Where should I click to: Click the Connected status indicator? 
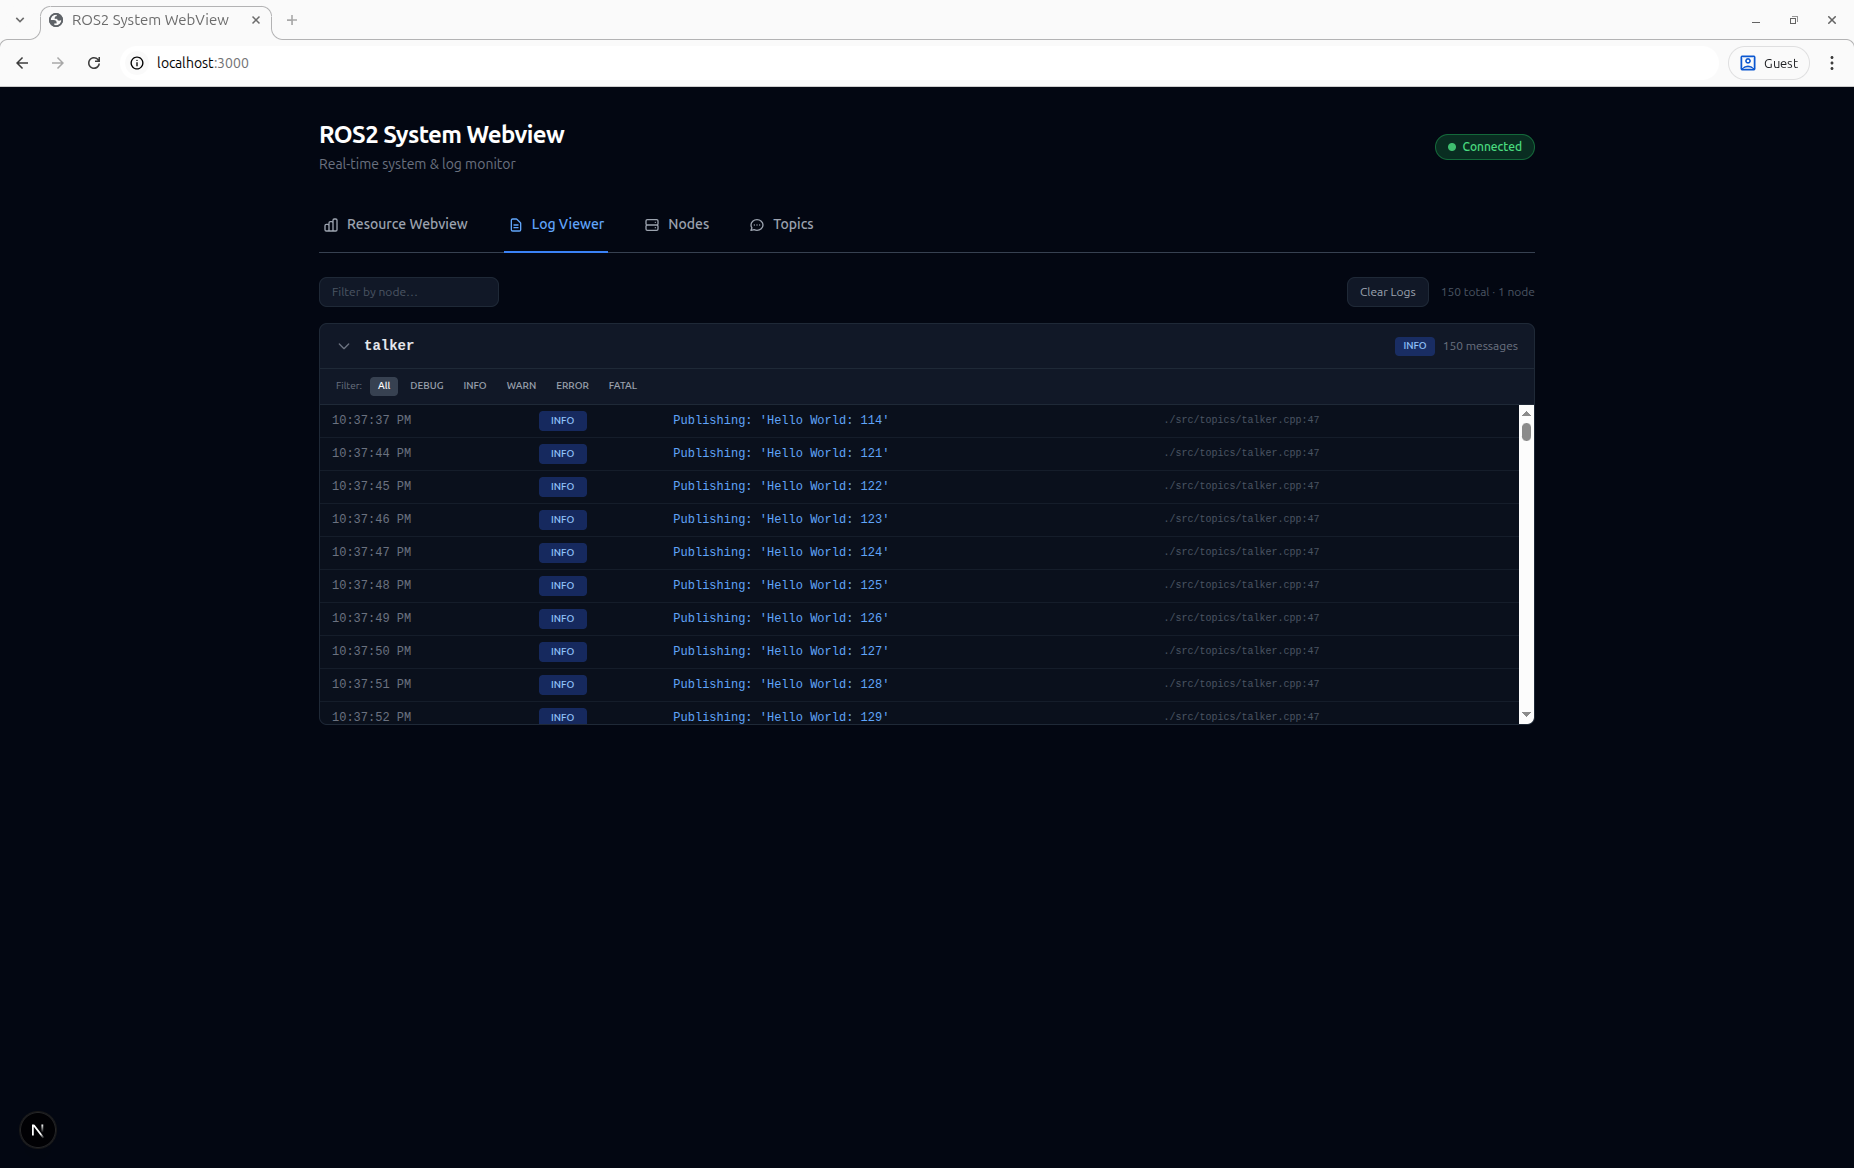(1484, 146)
